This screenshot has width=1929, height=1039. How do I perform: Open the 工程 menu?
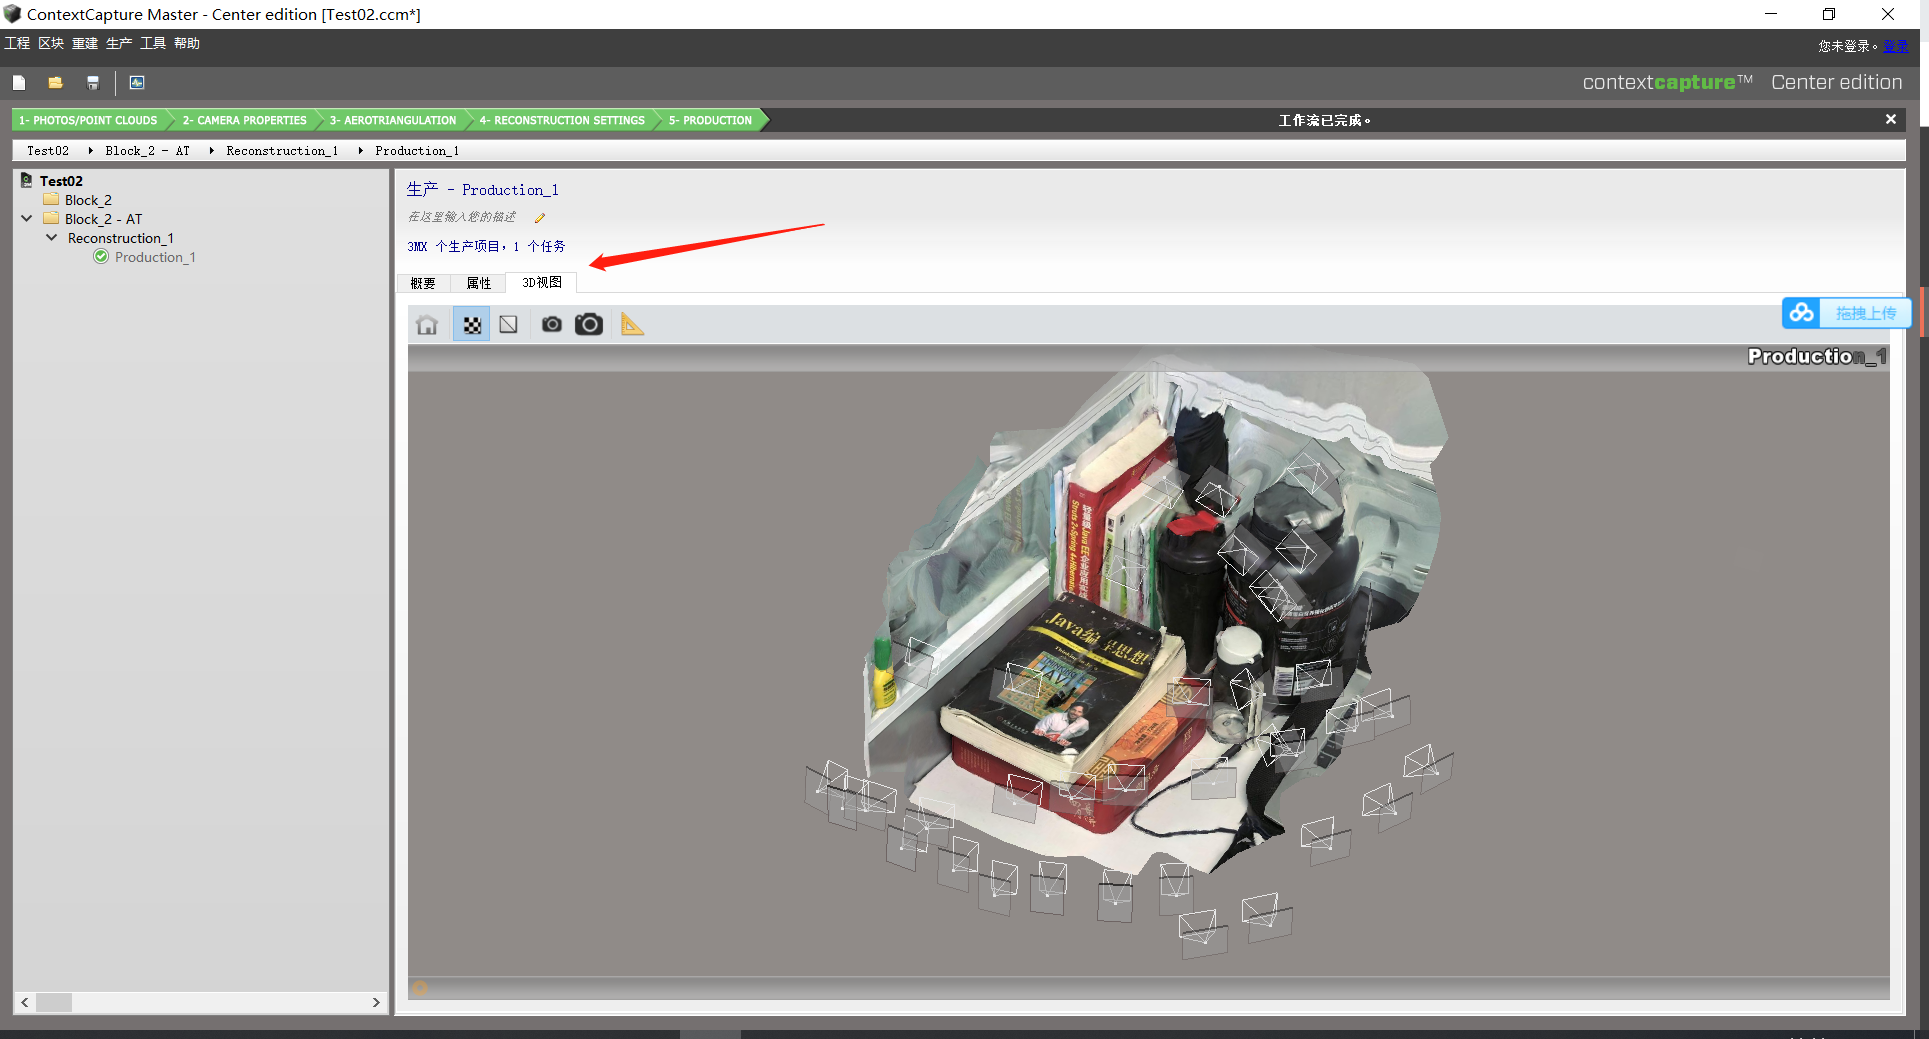(17, 43)
